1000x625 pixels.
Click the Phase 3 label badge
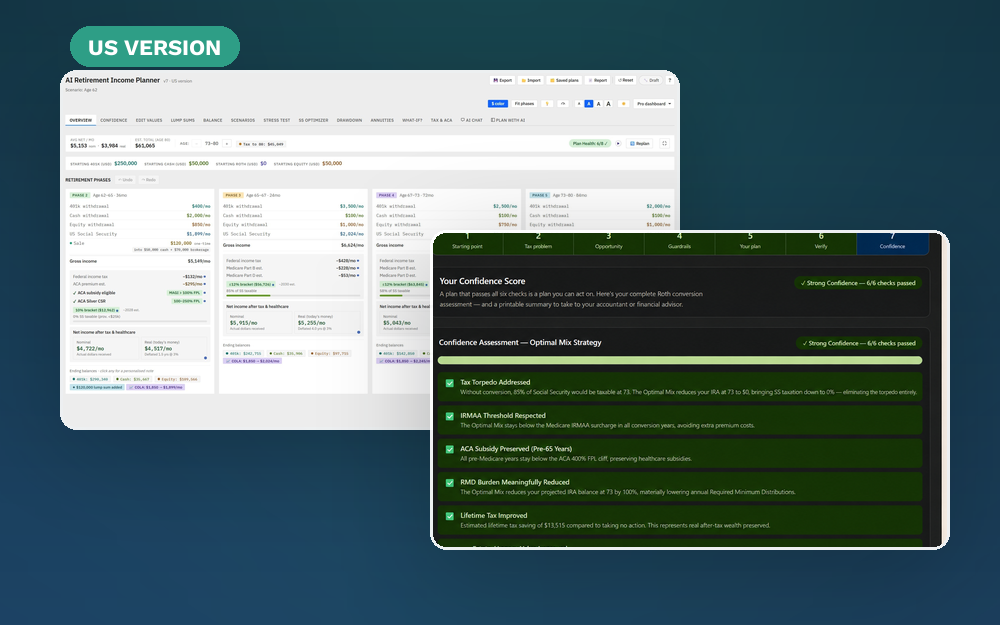point(233,195)
